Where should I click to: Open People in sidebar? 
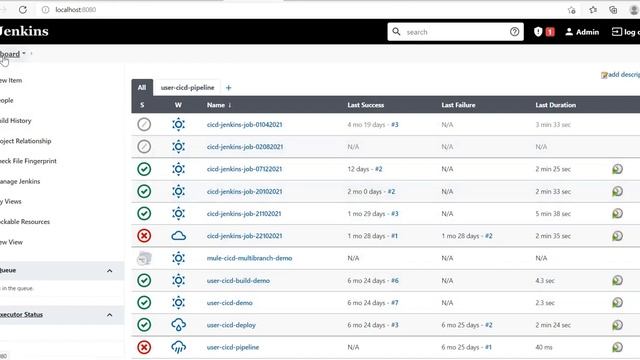coord(7,100)
